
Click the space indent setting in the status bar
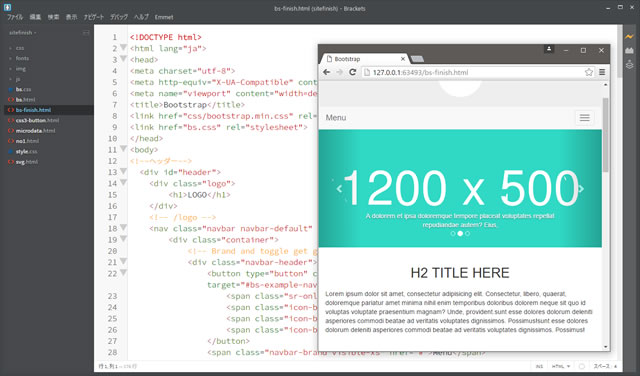point(605,367)
